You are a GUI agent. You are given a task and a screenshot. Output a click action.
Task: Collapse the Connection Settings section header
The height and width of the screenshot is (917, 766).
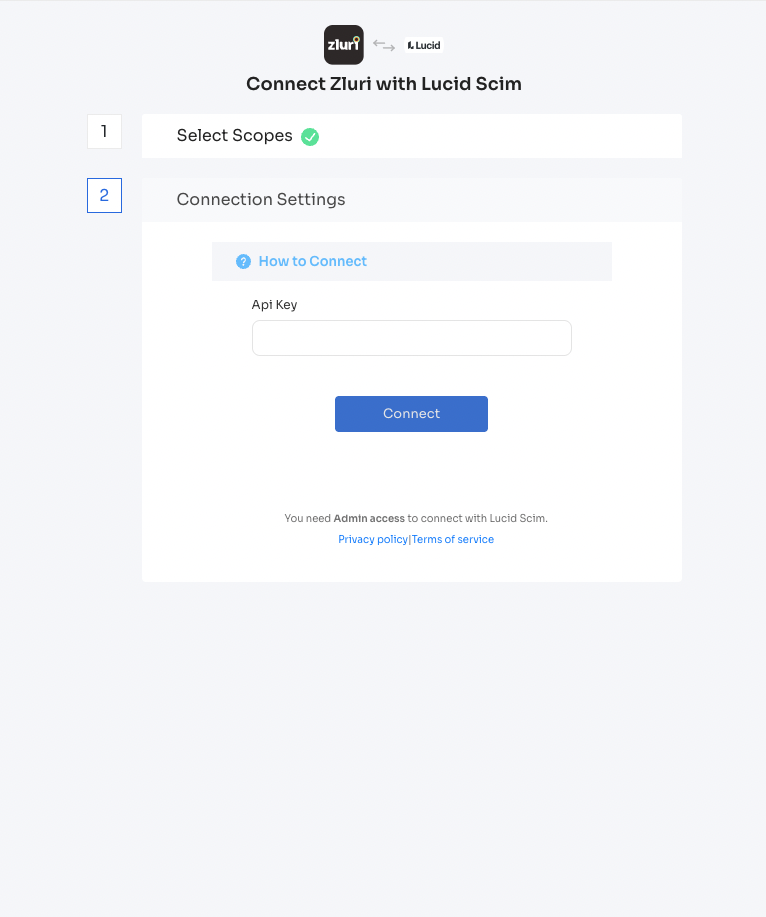[412, 200]
